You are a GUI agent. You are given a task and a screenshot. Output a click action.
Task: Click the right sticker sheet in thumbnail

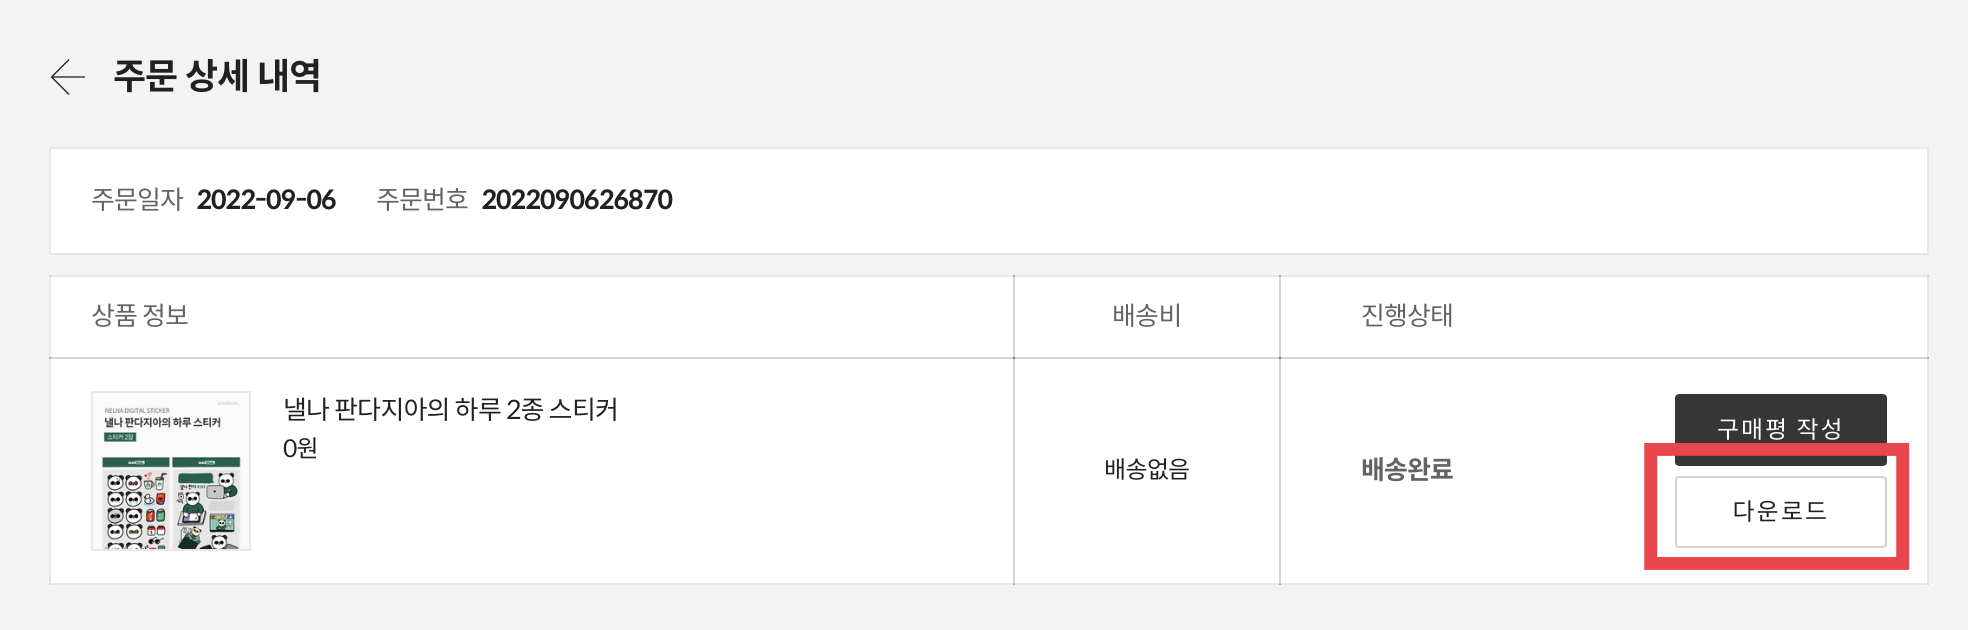207,504
